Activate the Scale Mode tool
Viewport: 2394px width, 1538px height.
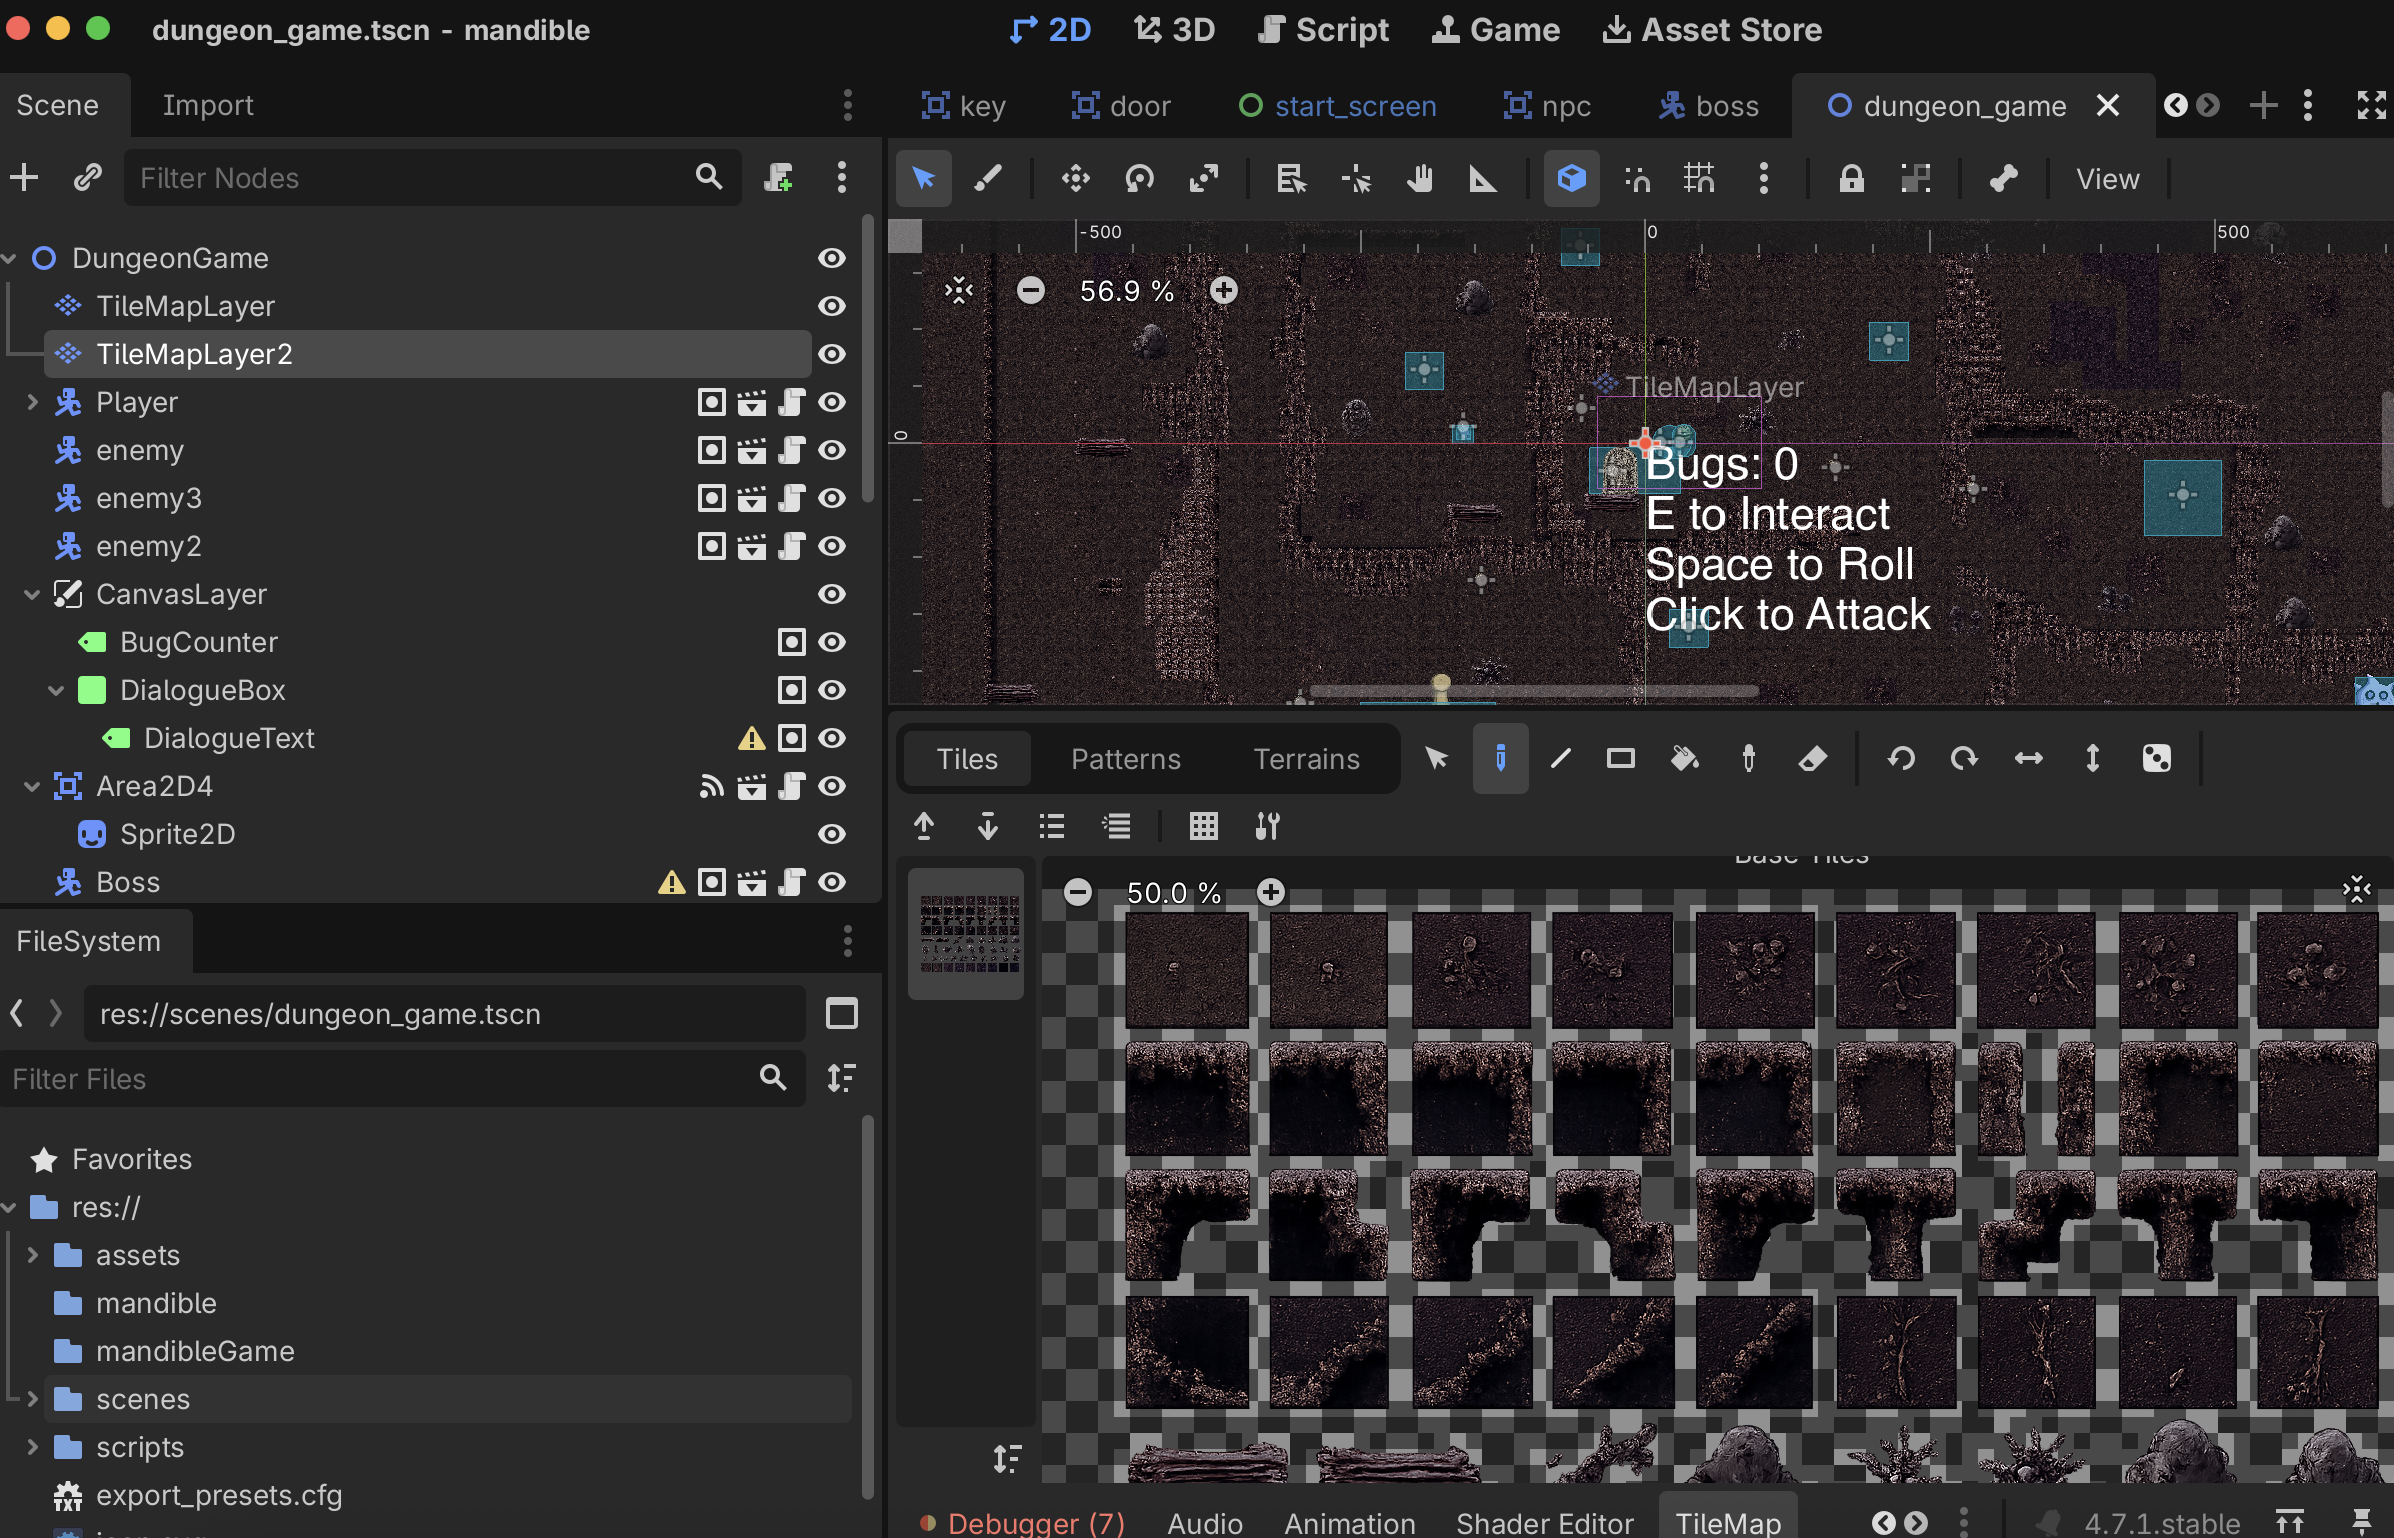[1204, 179]
